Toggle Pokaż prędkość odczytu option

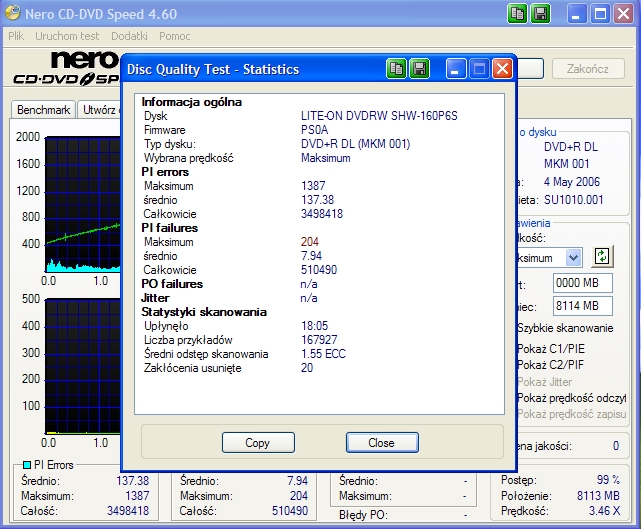571,398
